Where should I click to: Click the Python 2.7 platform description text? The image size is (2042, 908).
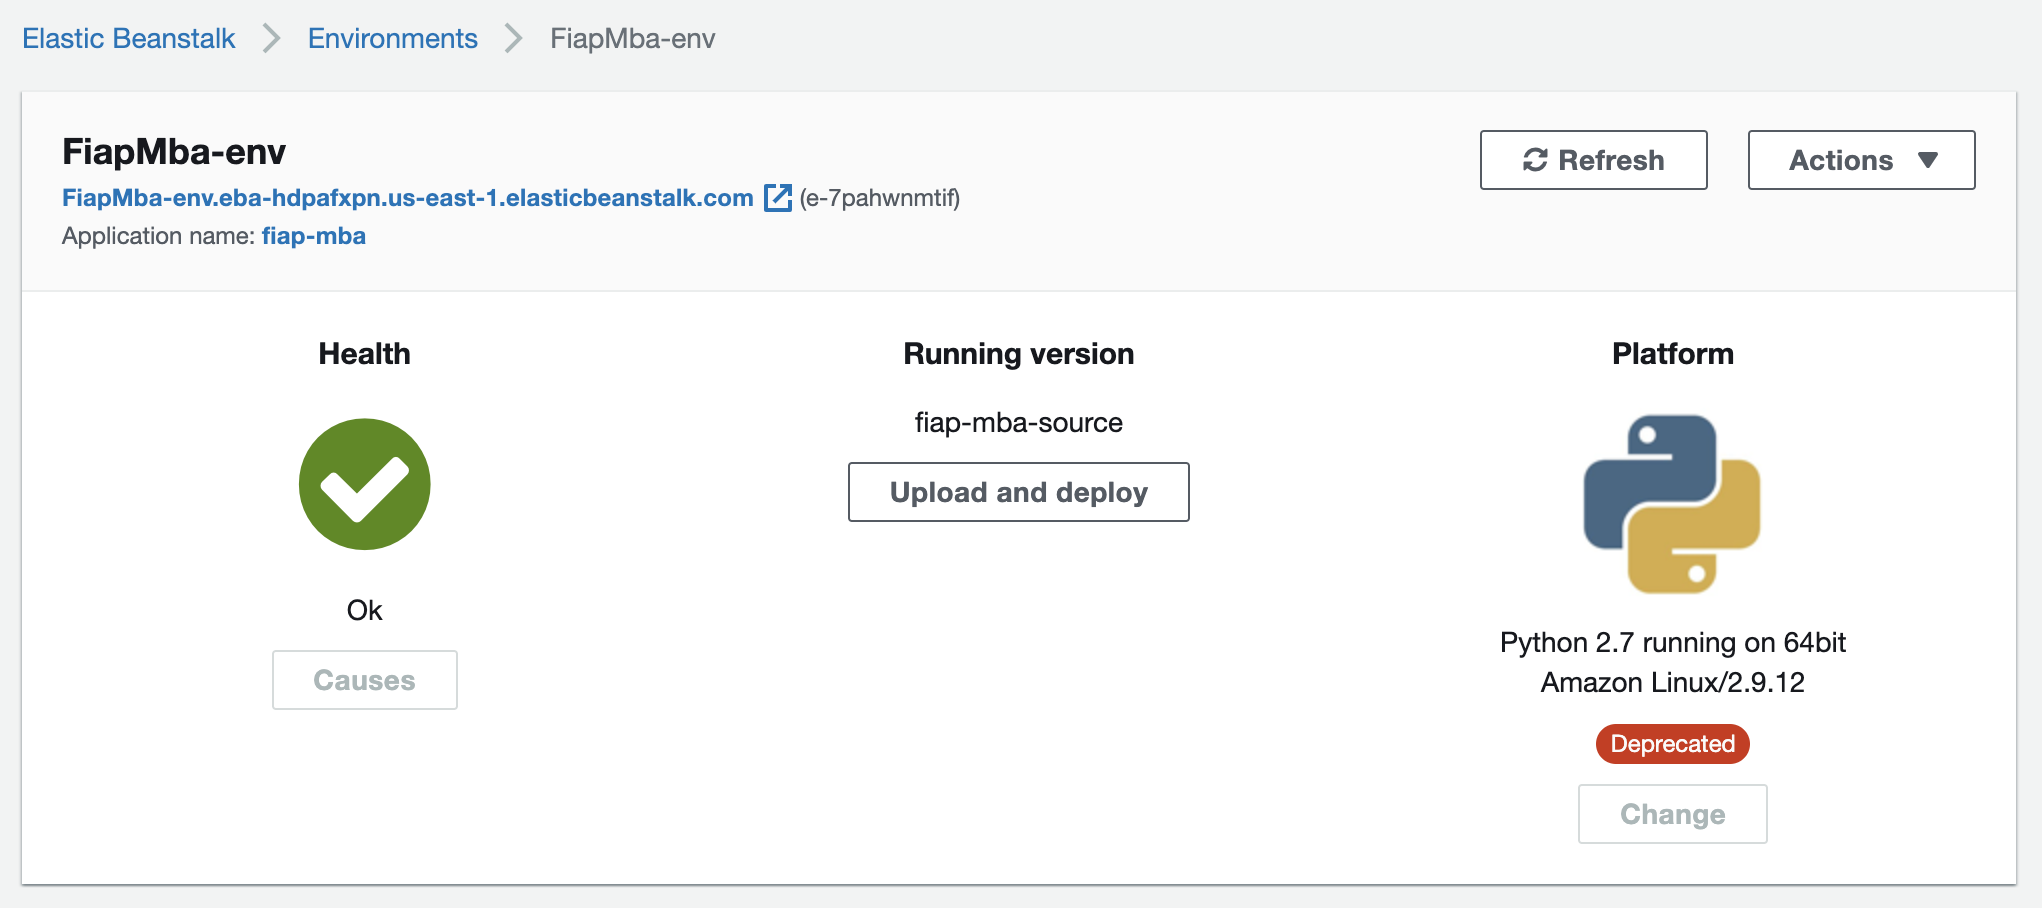pyautogui.click(x=1672, y=662)
